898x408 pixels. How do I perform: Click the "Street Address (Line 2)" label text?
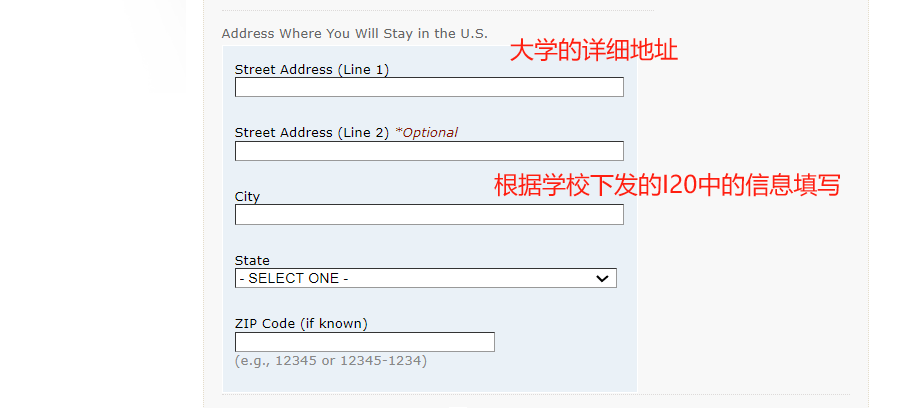[x=311, y=133]
